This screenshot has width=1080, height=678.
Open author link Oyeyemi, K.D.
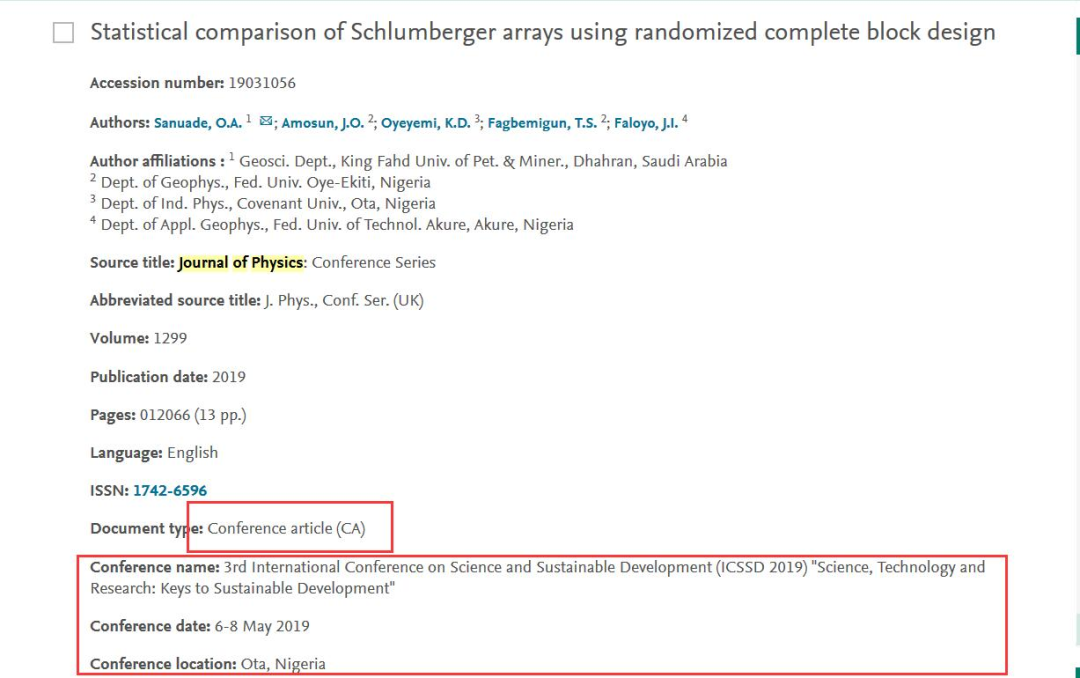click(x=426, y=123)
